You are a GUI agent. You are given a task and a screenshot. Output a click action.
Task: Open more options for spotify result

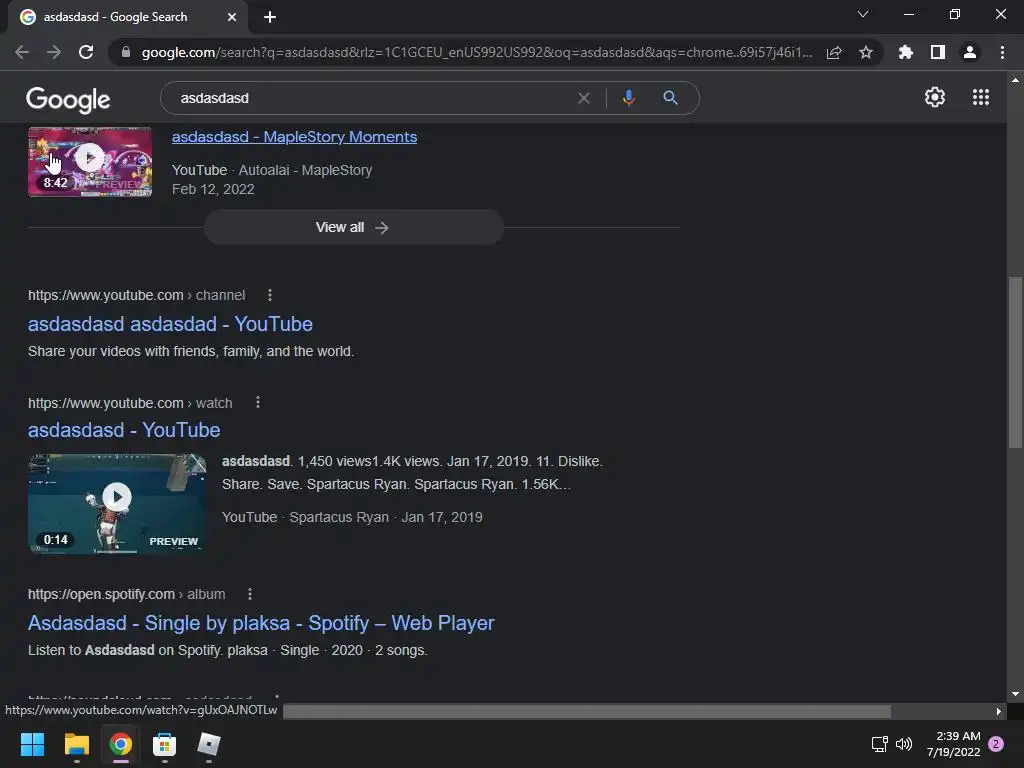pyautogui.click(x=249, y=594)
